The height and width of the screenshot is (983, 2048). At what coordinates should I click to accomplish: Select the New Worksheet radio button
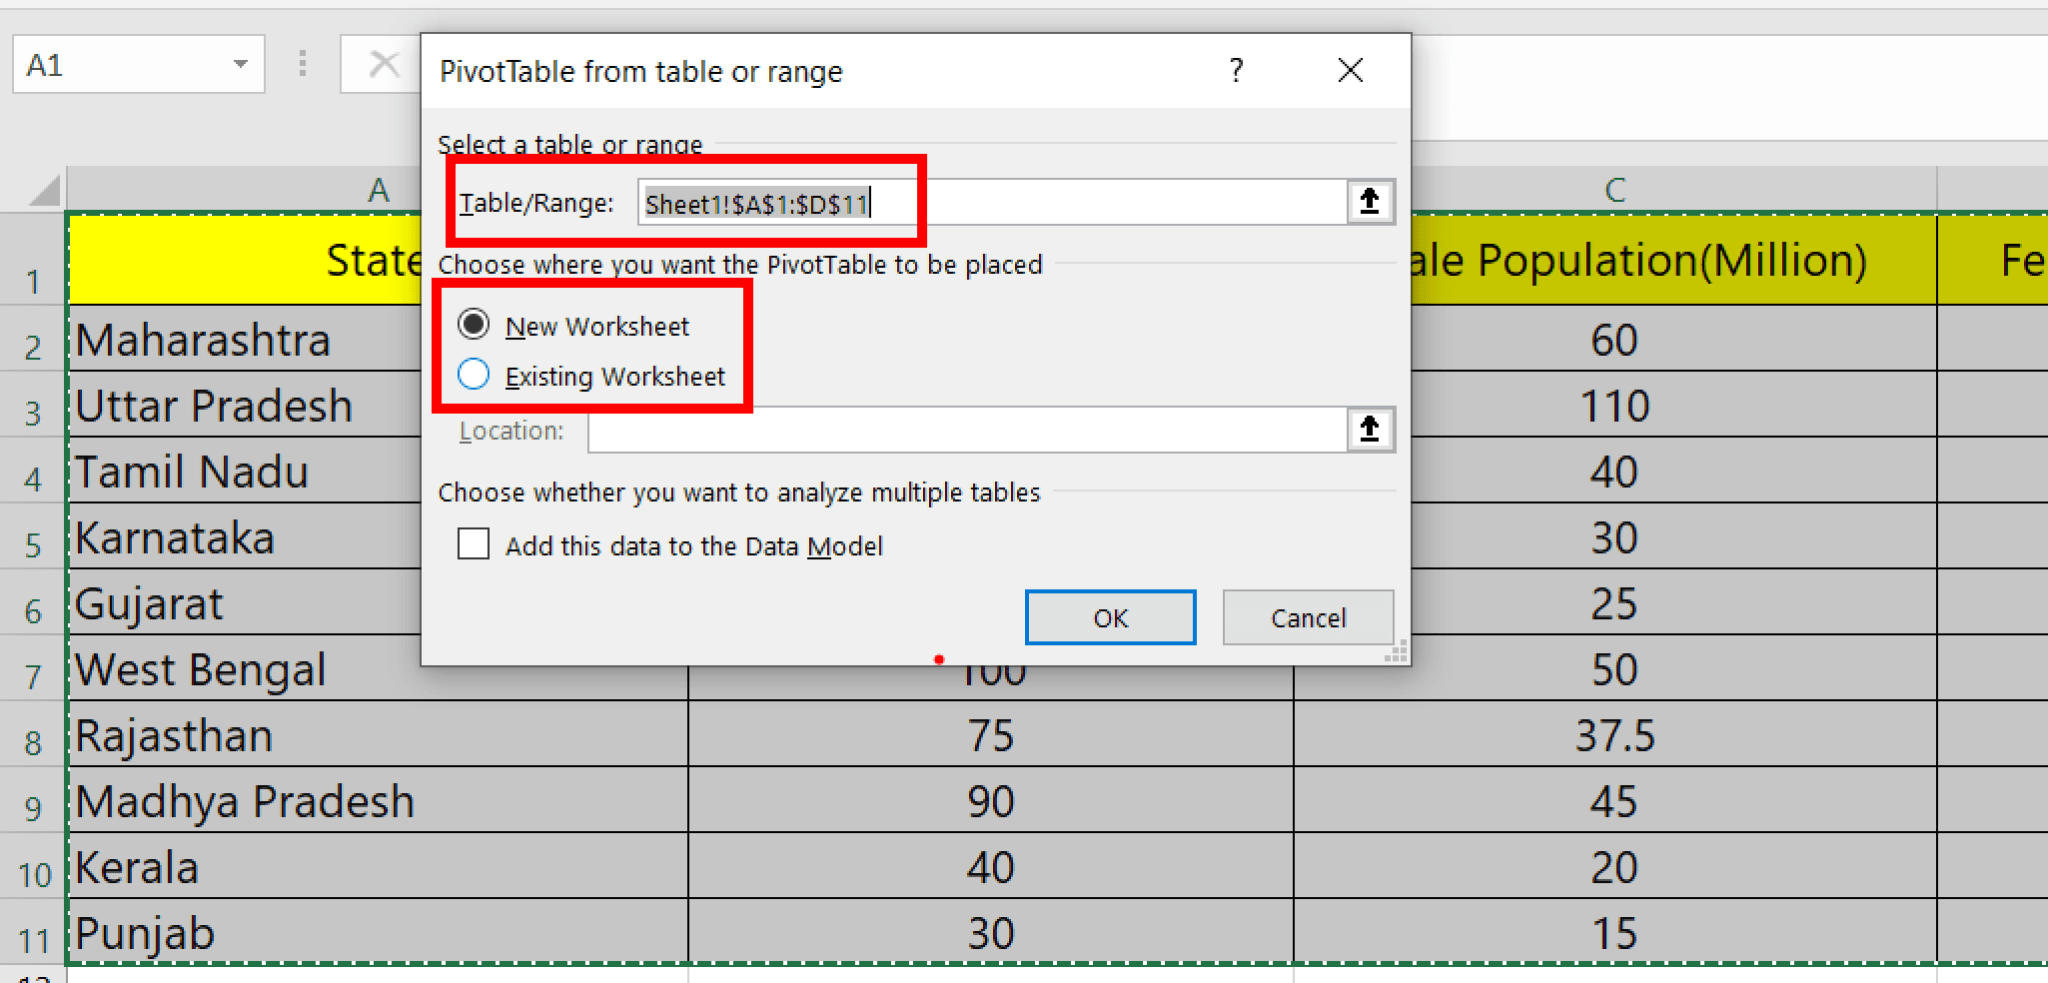(473, 324)
